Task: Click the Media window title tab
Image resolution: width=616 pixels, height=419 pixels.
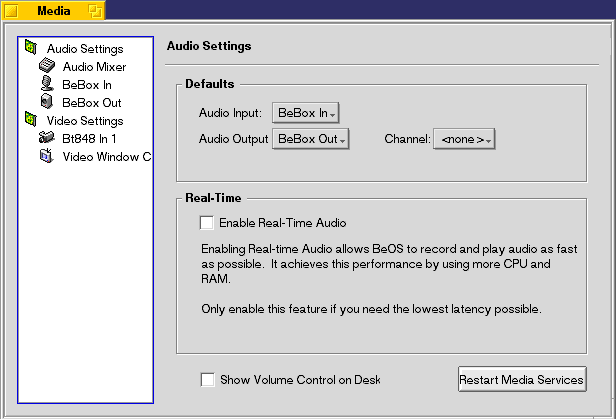Action: pos(54,11)
